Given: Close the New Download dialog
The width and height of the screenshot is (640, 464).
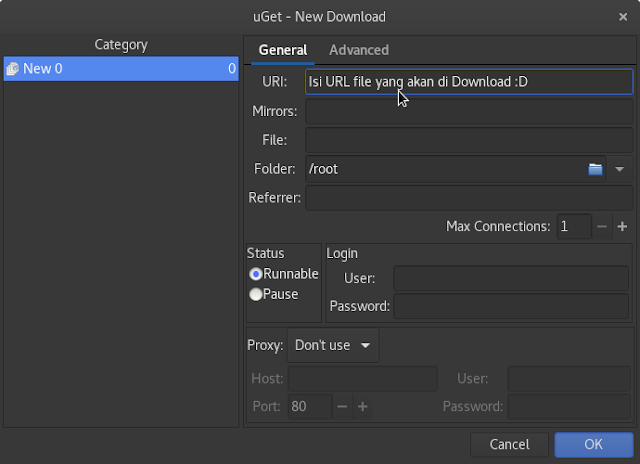Looking at the screenshot, I should [x=623, y=17].
